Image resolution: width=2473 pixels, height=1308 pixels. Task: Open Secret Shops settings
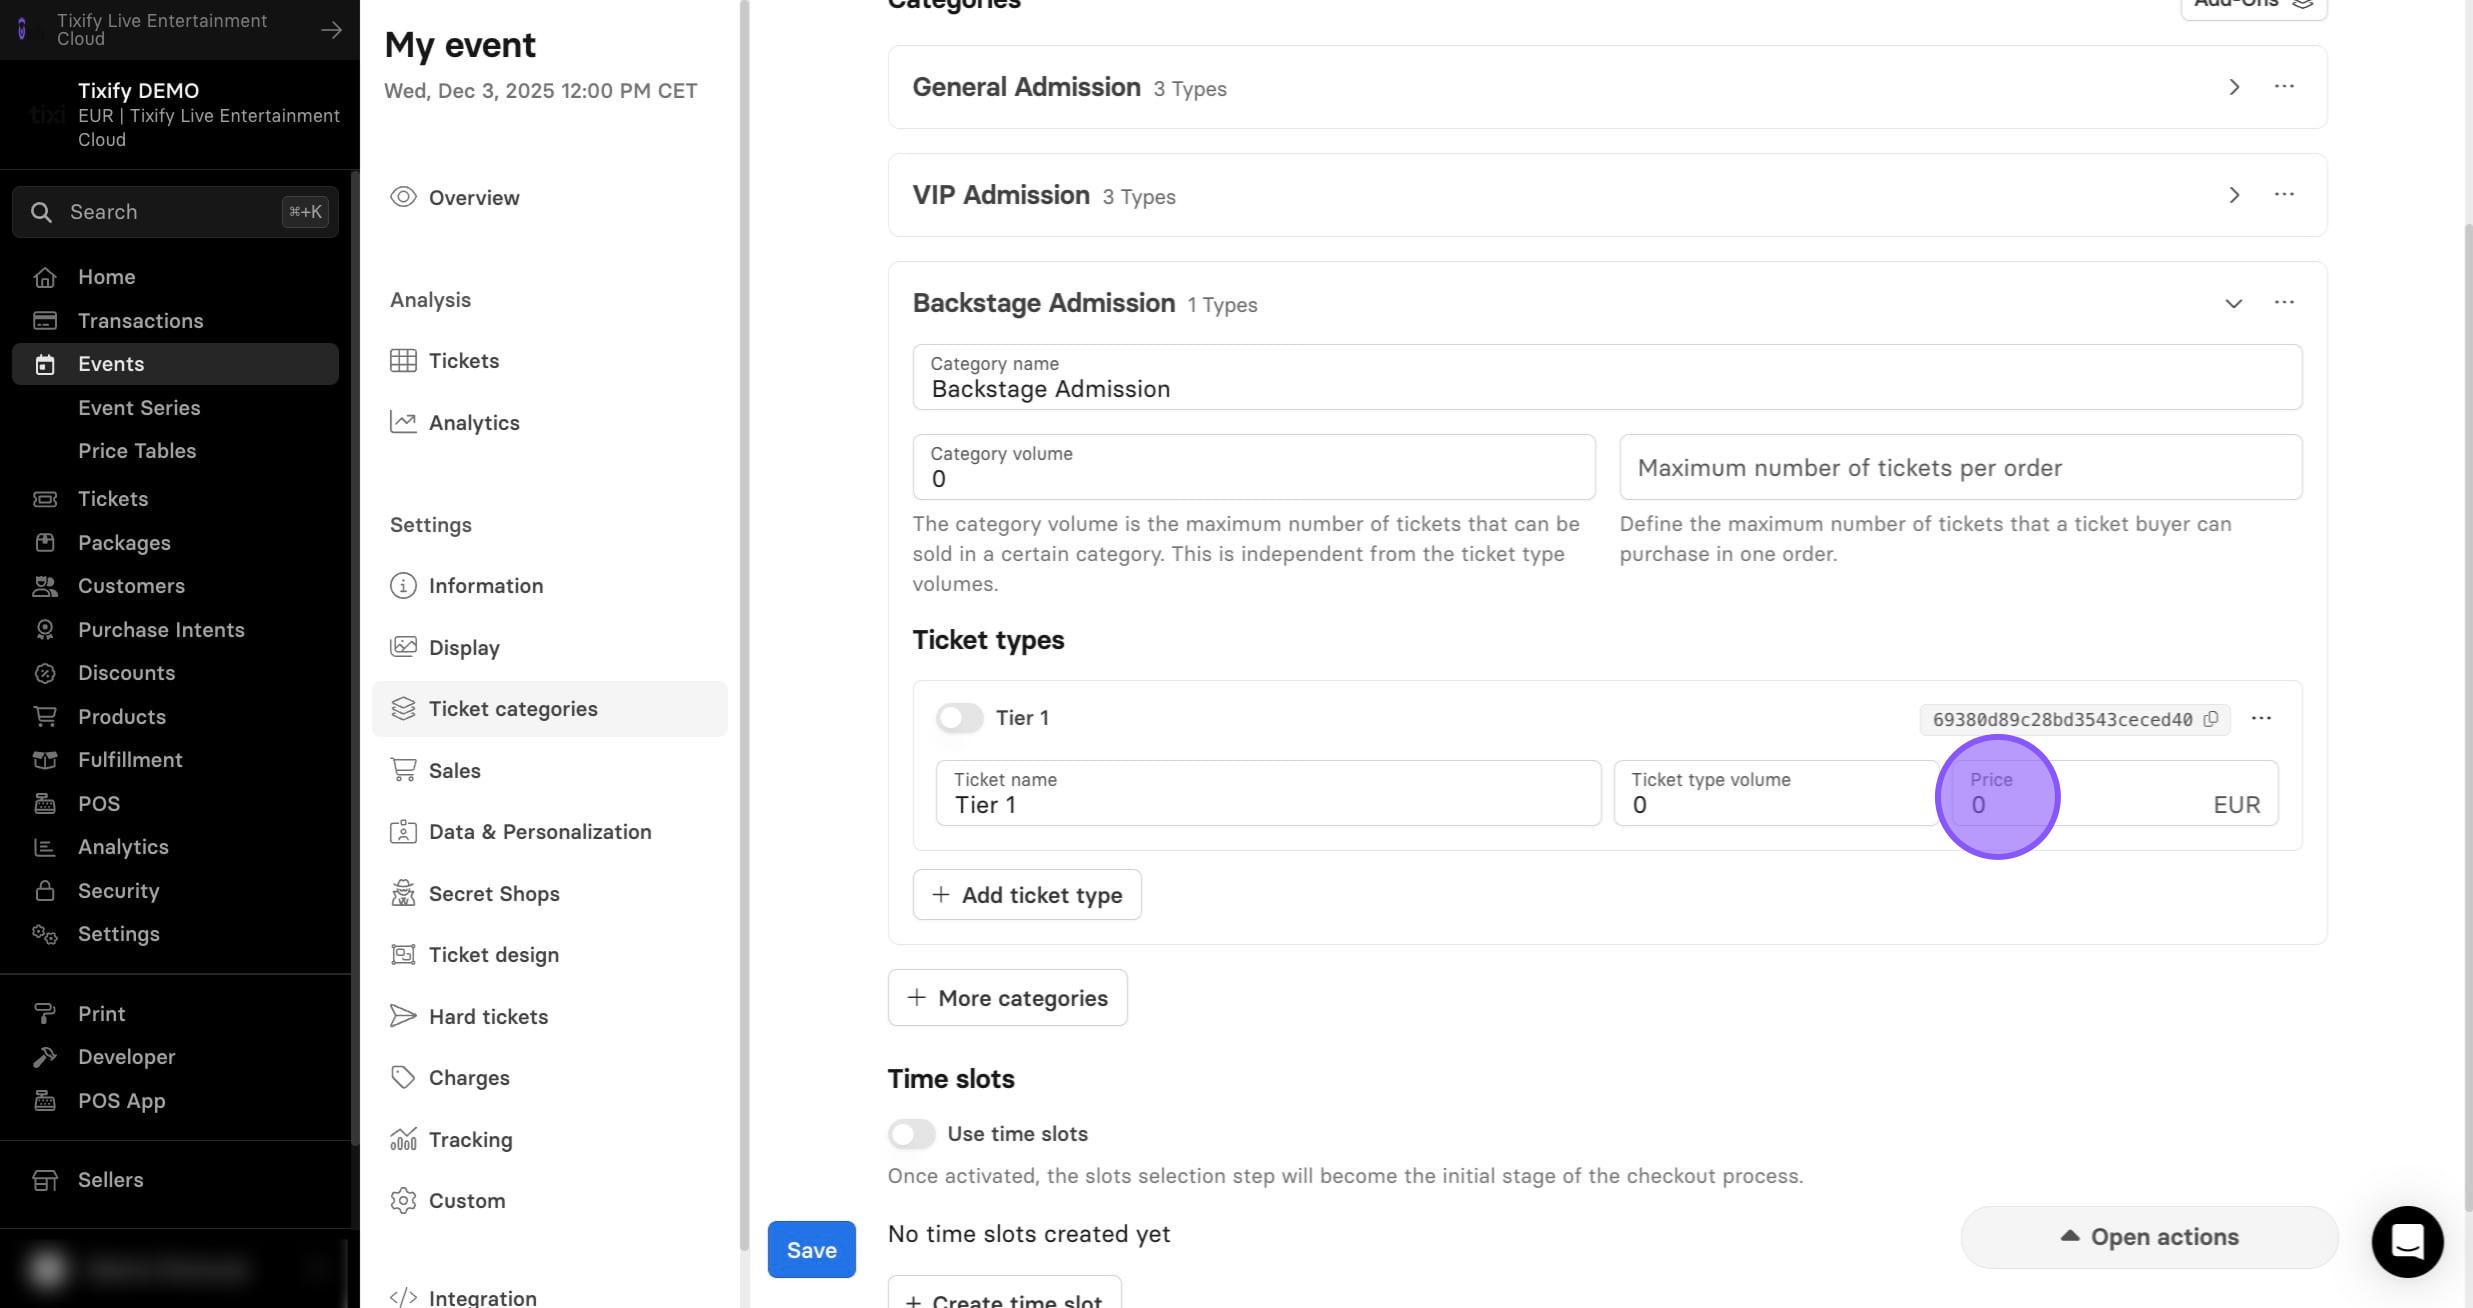[549, 894]
